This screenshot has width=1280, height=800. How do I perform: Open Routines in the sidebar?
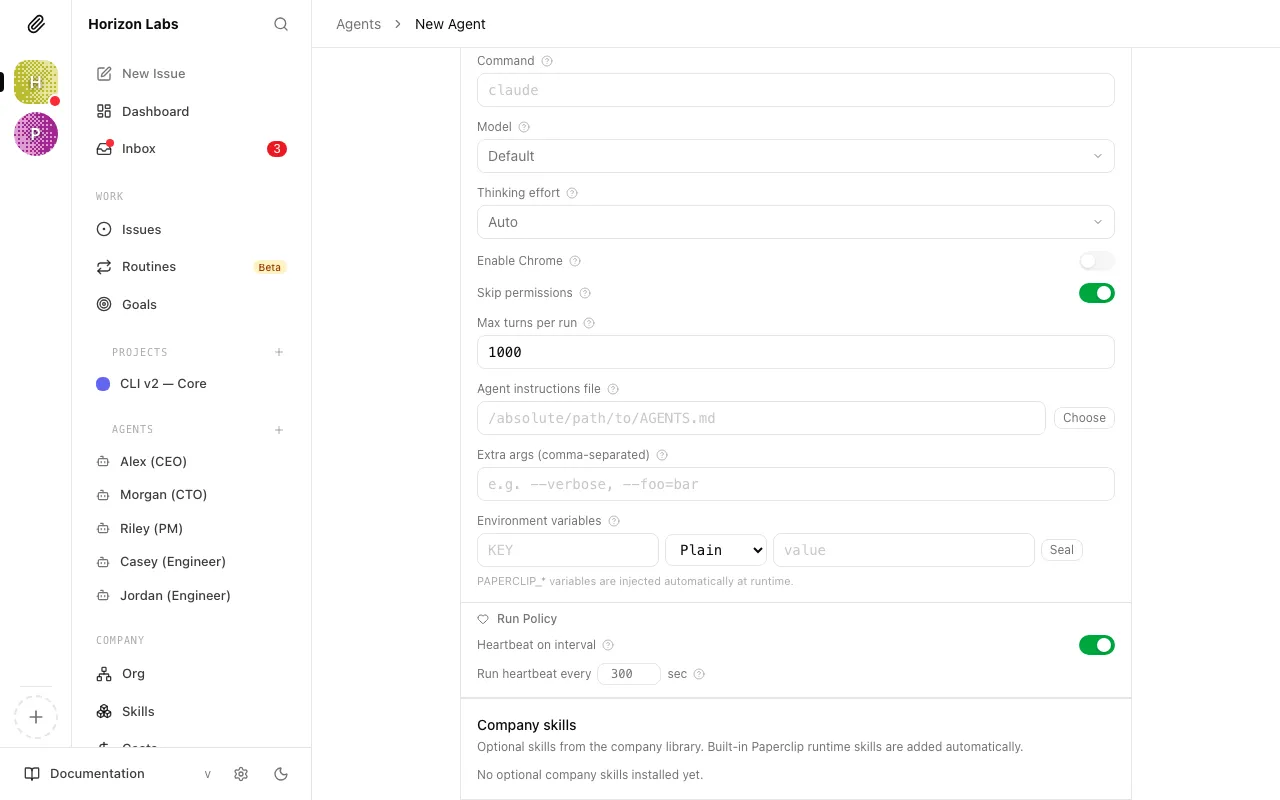pos(191,267)
